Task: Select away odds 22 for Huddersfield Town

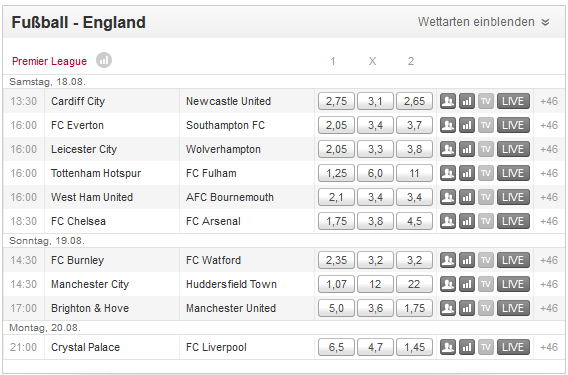Action: [414, 284]
